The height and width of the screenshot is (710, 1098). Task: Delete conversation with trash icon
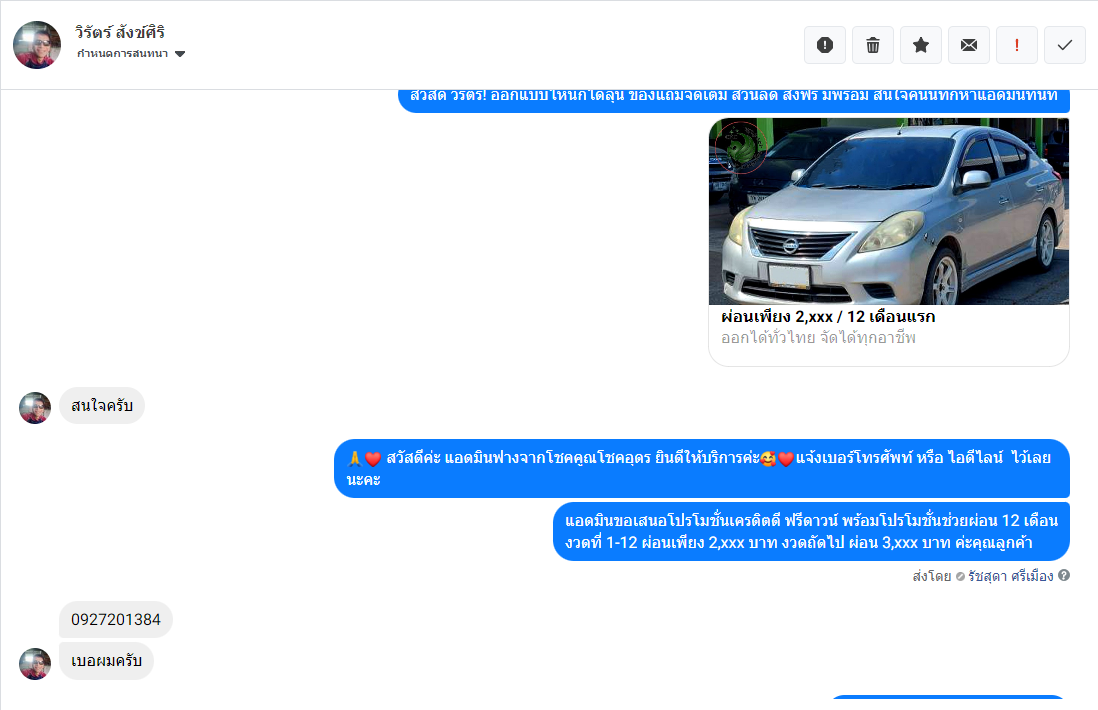[873, 46]
